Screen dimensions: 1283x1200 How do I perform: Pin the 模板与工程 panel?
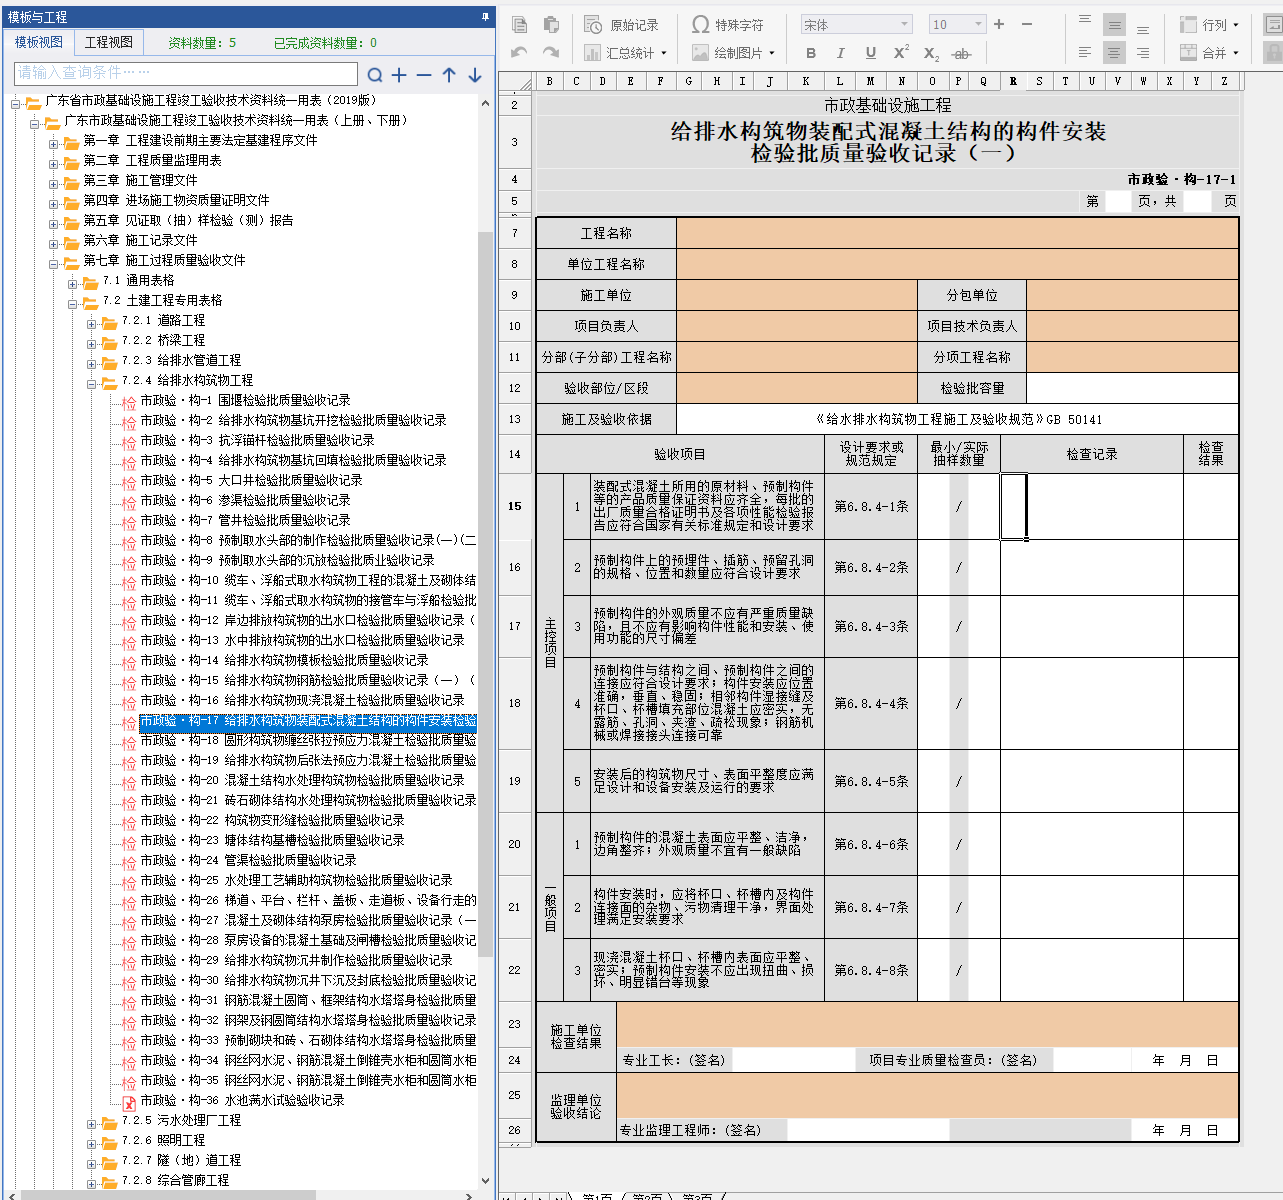coord(486,17)
